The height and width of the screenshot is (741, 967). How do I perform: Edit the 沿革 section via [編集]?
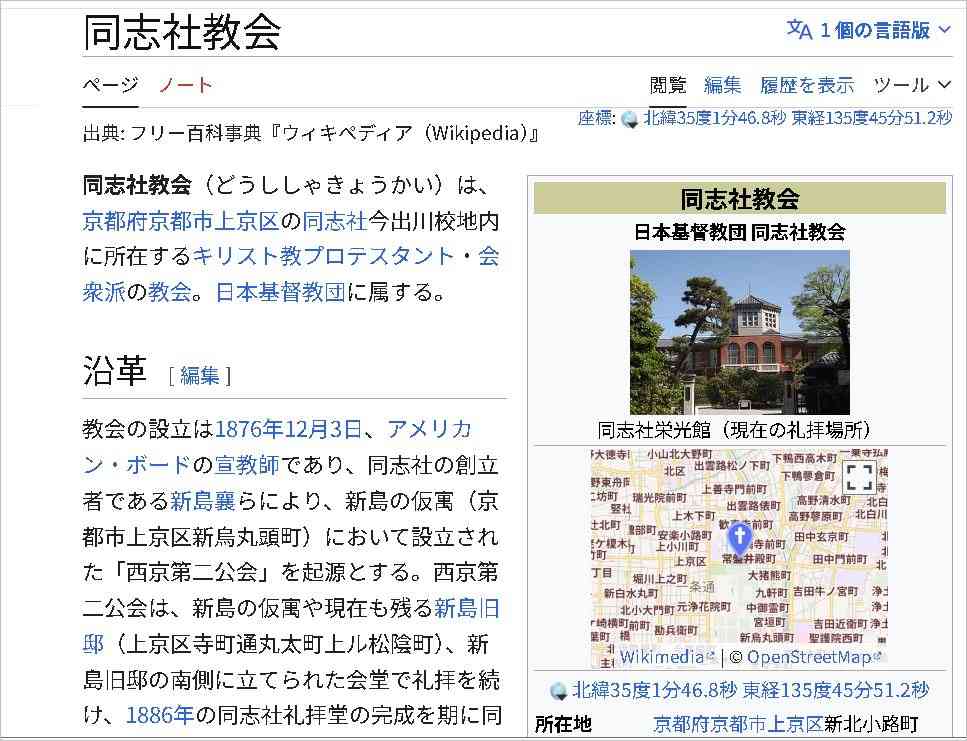199,375
